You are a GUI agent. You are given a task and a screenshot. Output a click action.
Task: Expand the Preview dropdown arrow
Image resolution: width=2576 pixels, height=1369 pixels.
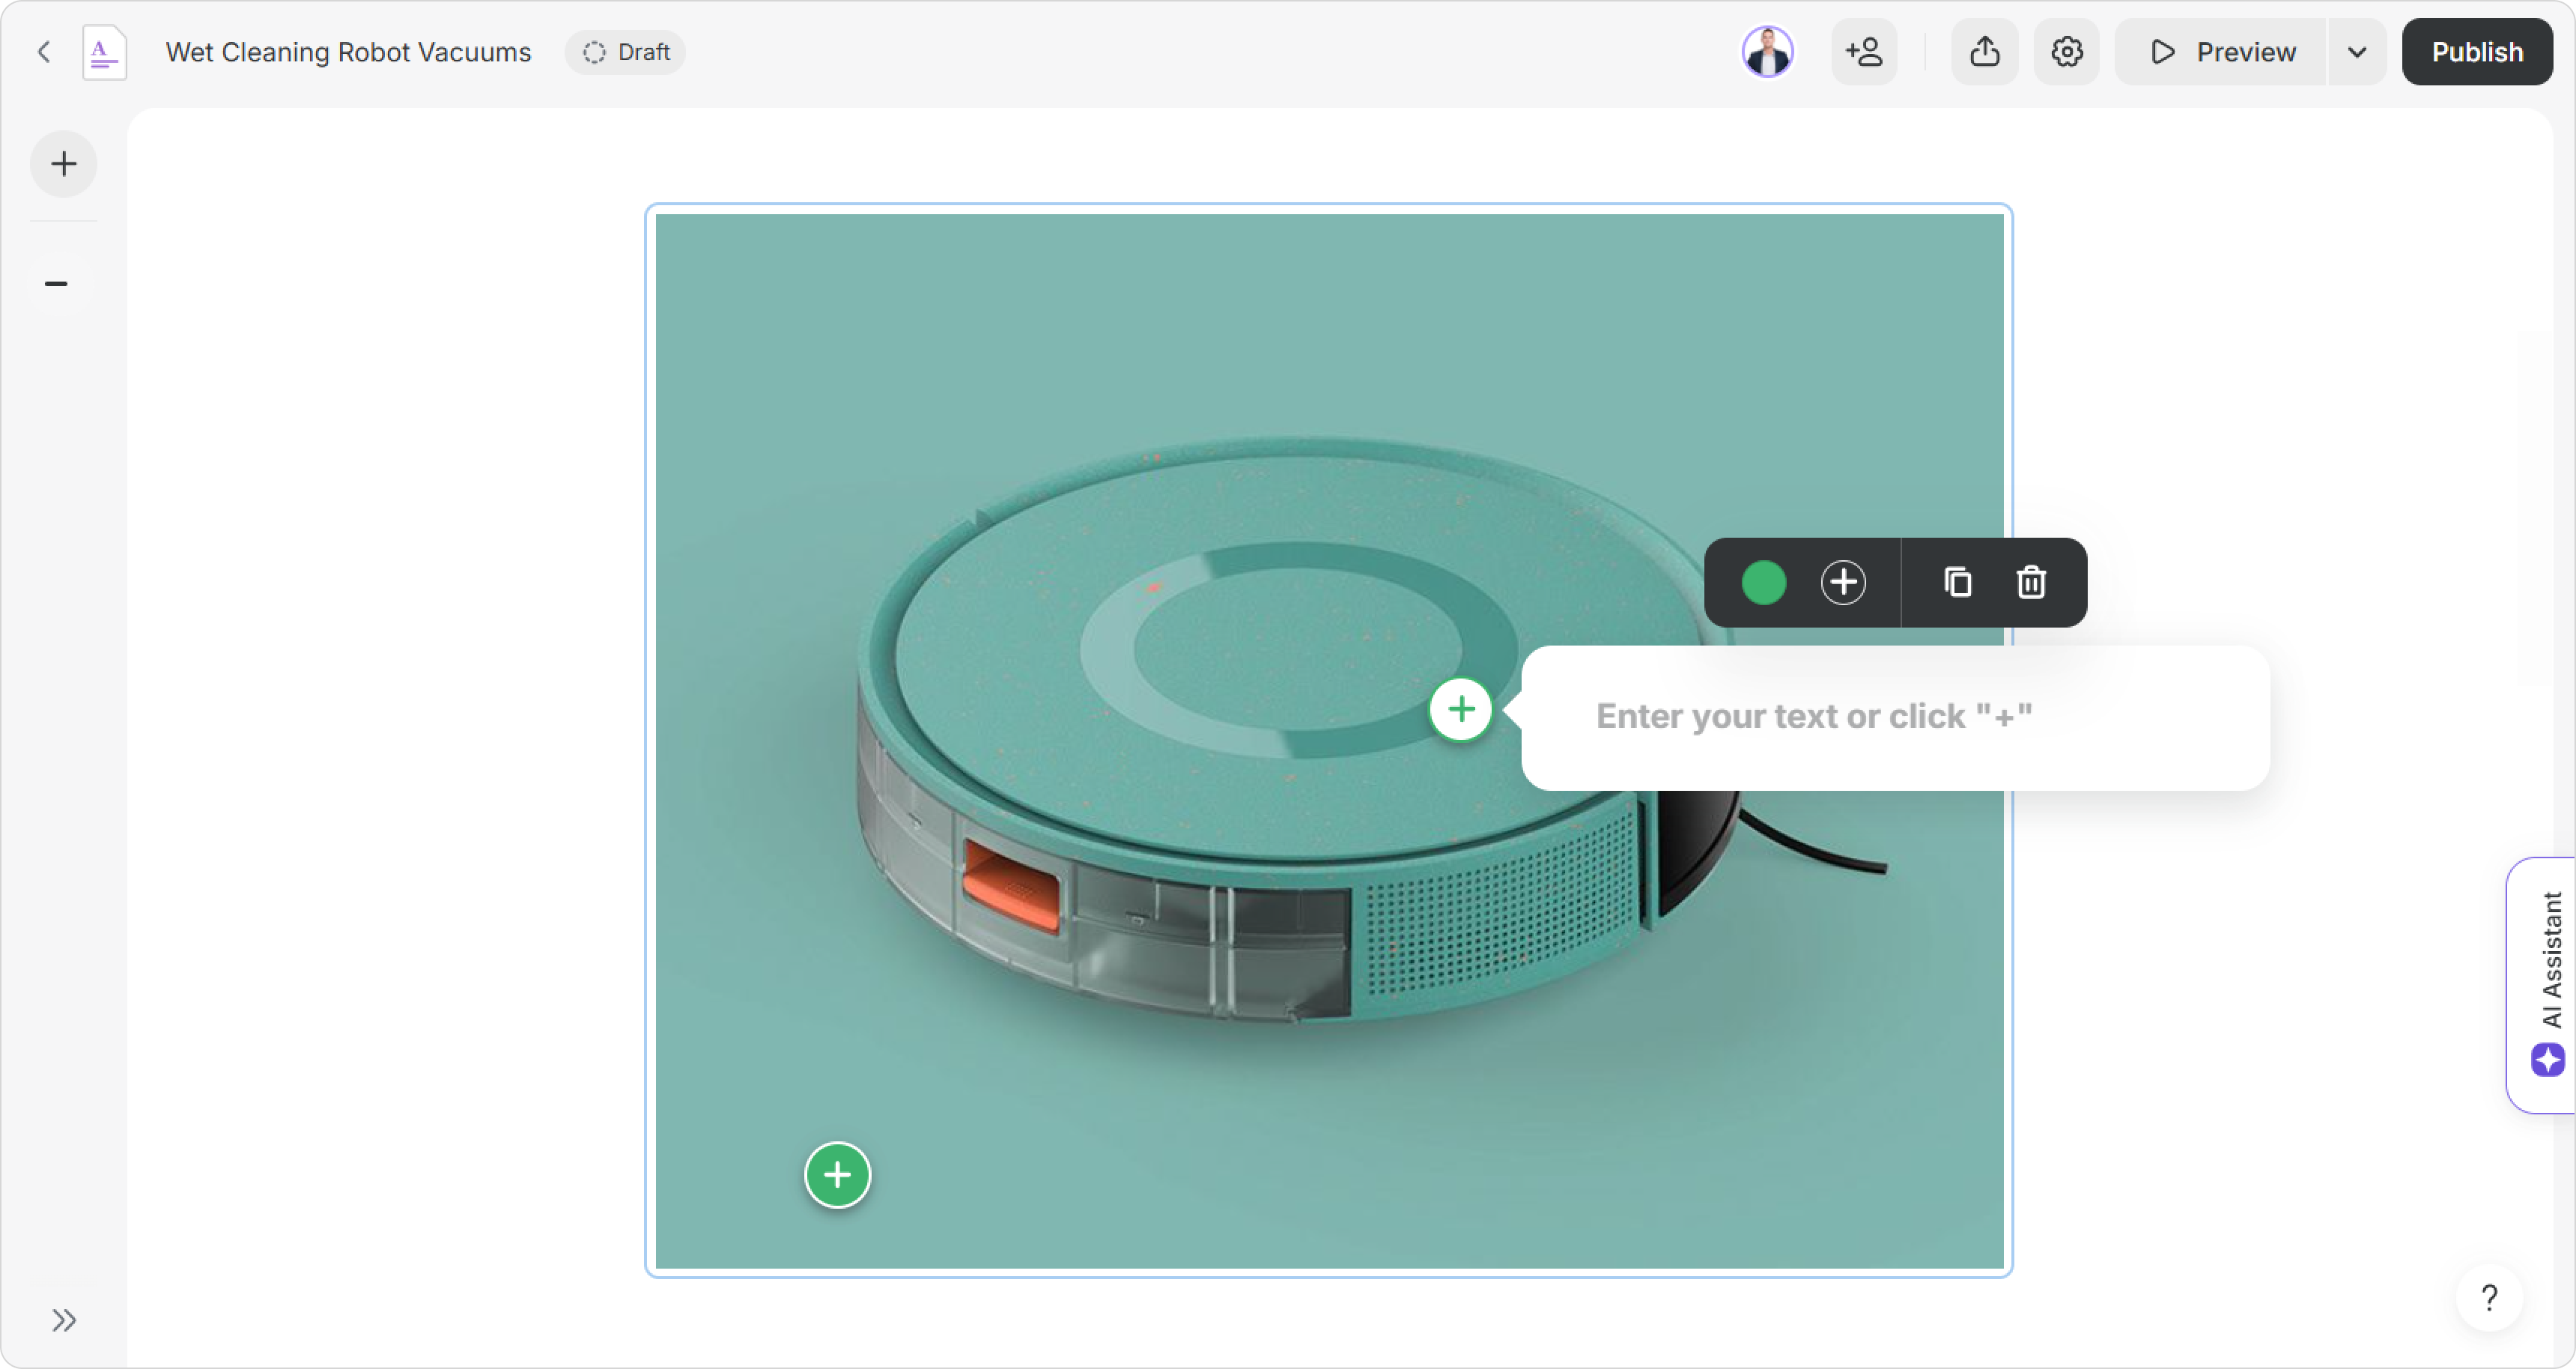(2357, 52)
